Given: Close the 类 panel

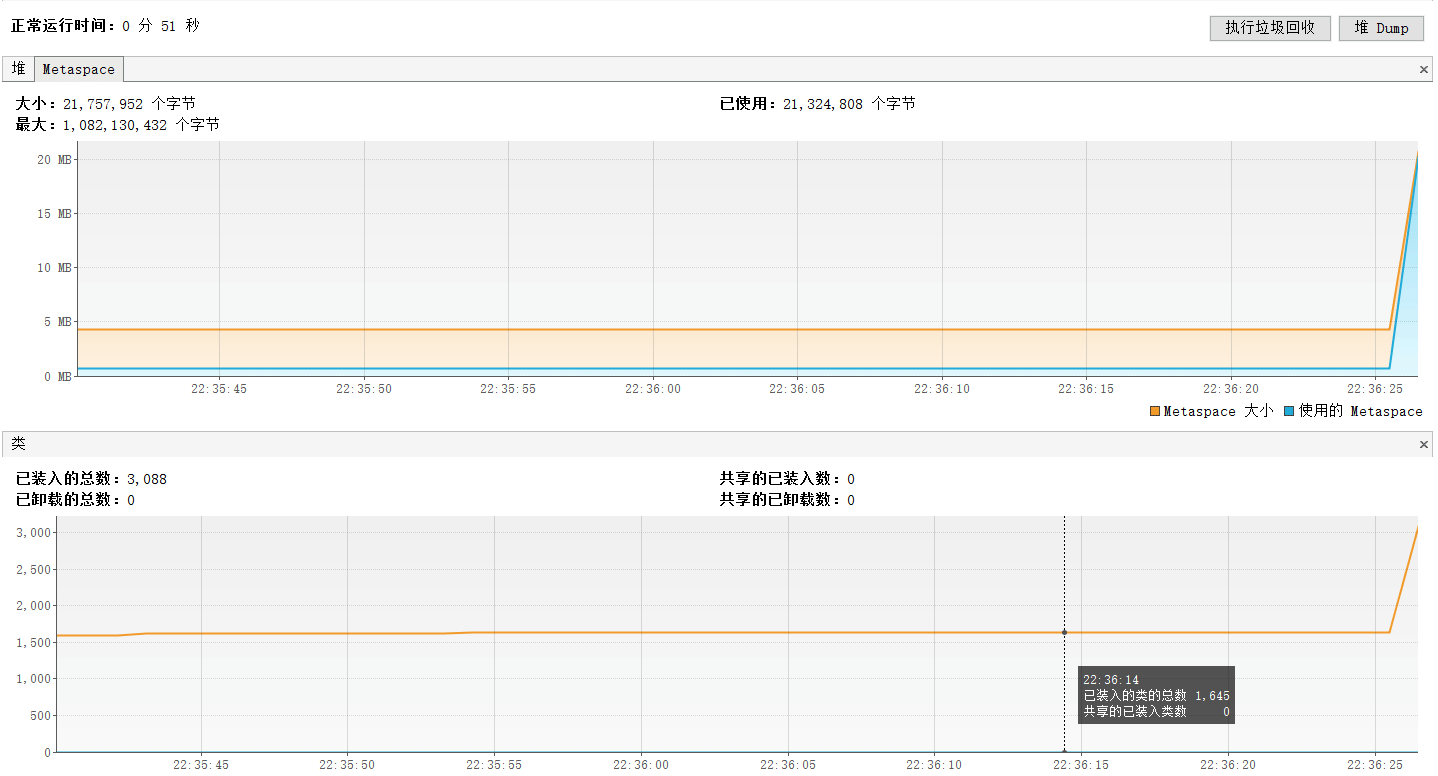Looking at the screenshot, I should point(1424,444).
